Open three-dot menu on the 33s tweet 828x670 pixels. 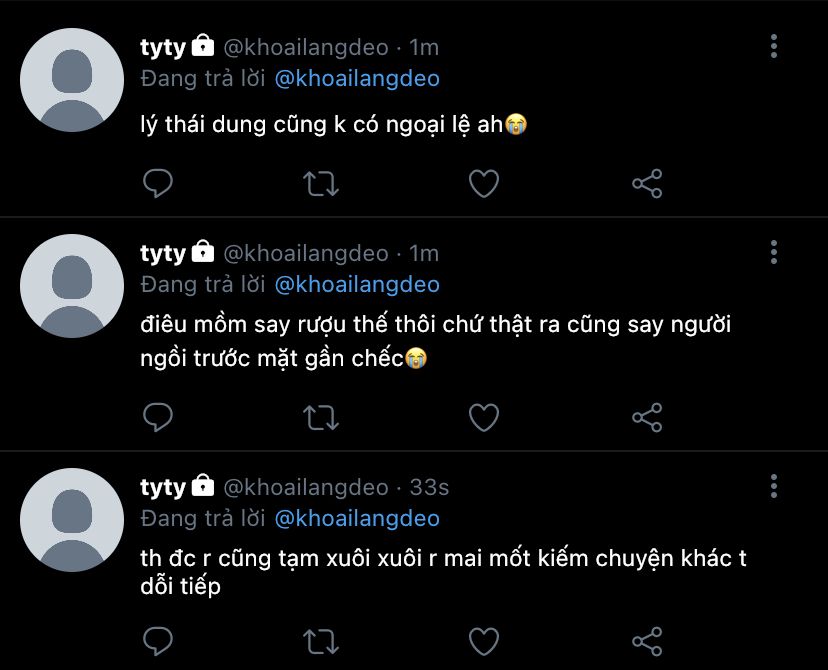point(774,487)
